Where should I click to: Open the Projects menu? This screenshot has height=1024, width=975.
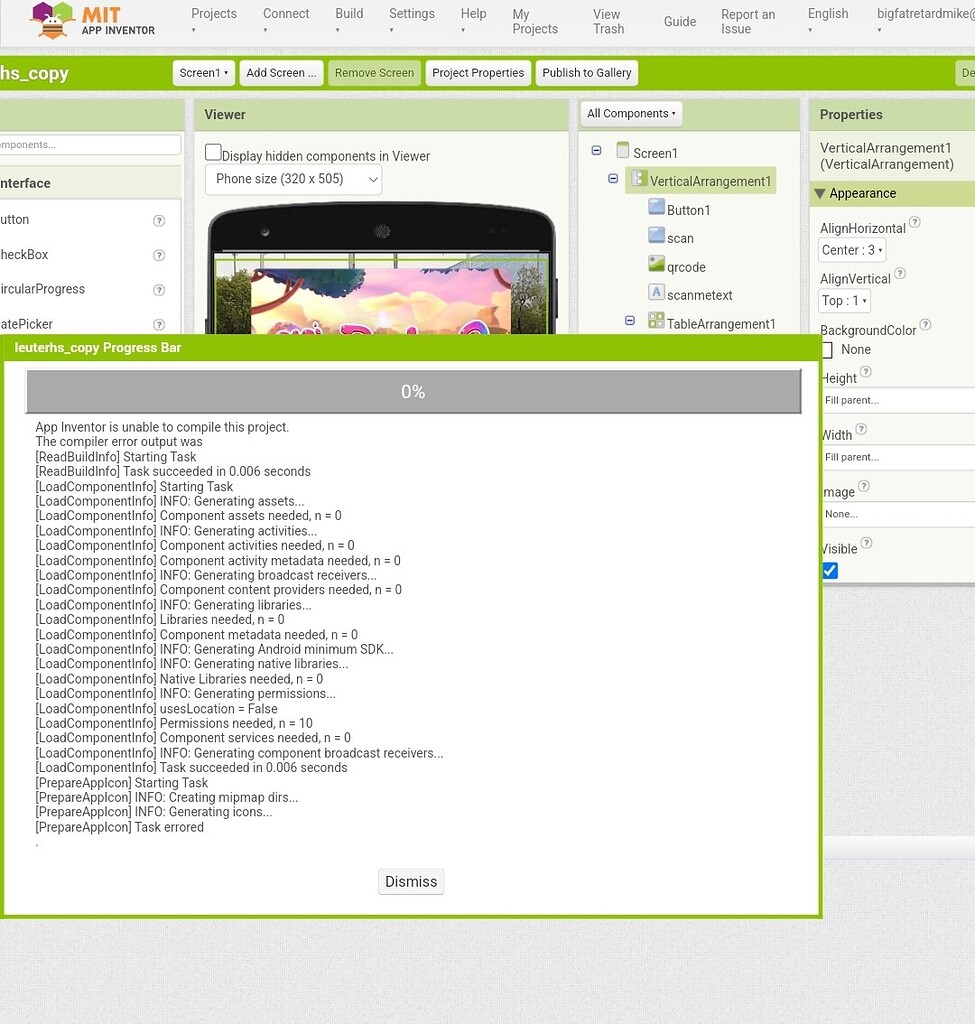click(213, 13)
